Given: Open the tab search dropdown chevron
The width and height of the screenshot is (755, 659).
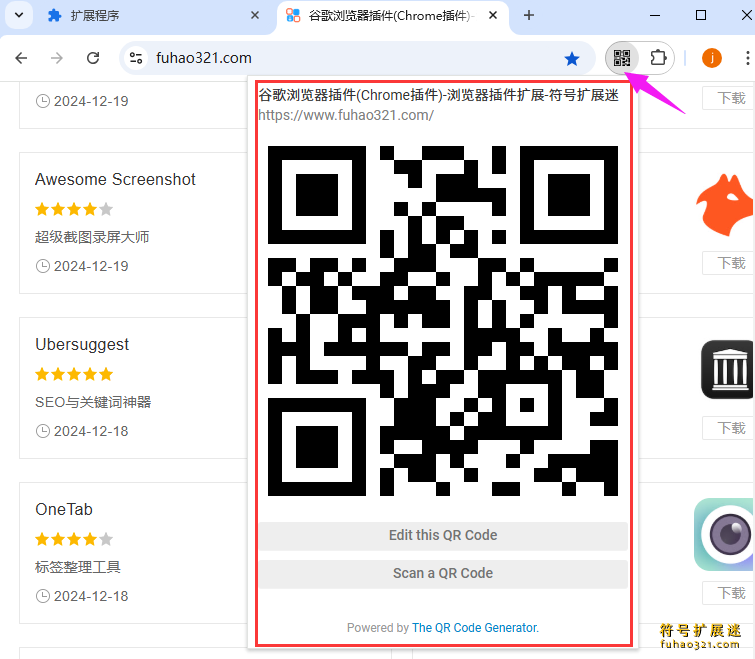Looking at the screenshot, I should pyautogui.click(x=19, y=15).
